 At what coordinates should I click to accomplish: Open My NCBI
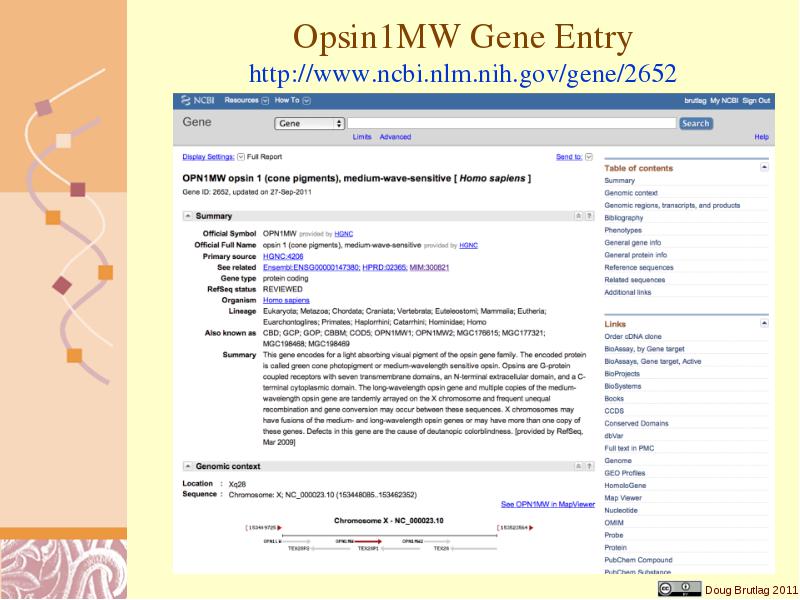click(724, 101)
